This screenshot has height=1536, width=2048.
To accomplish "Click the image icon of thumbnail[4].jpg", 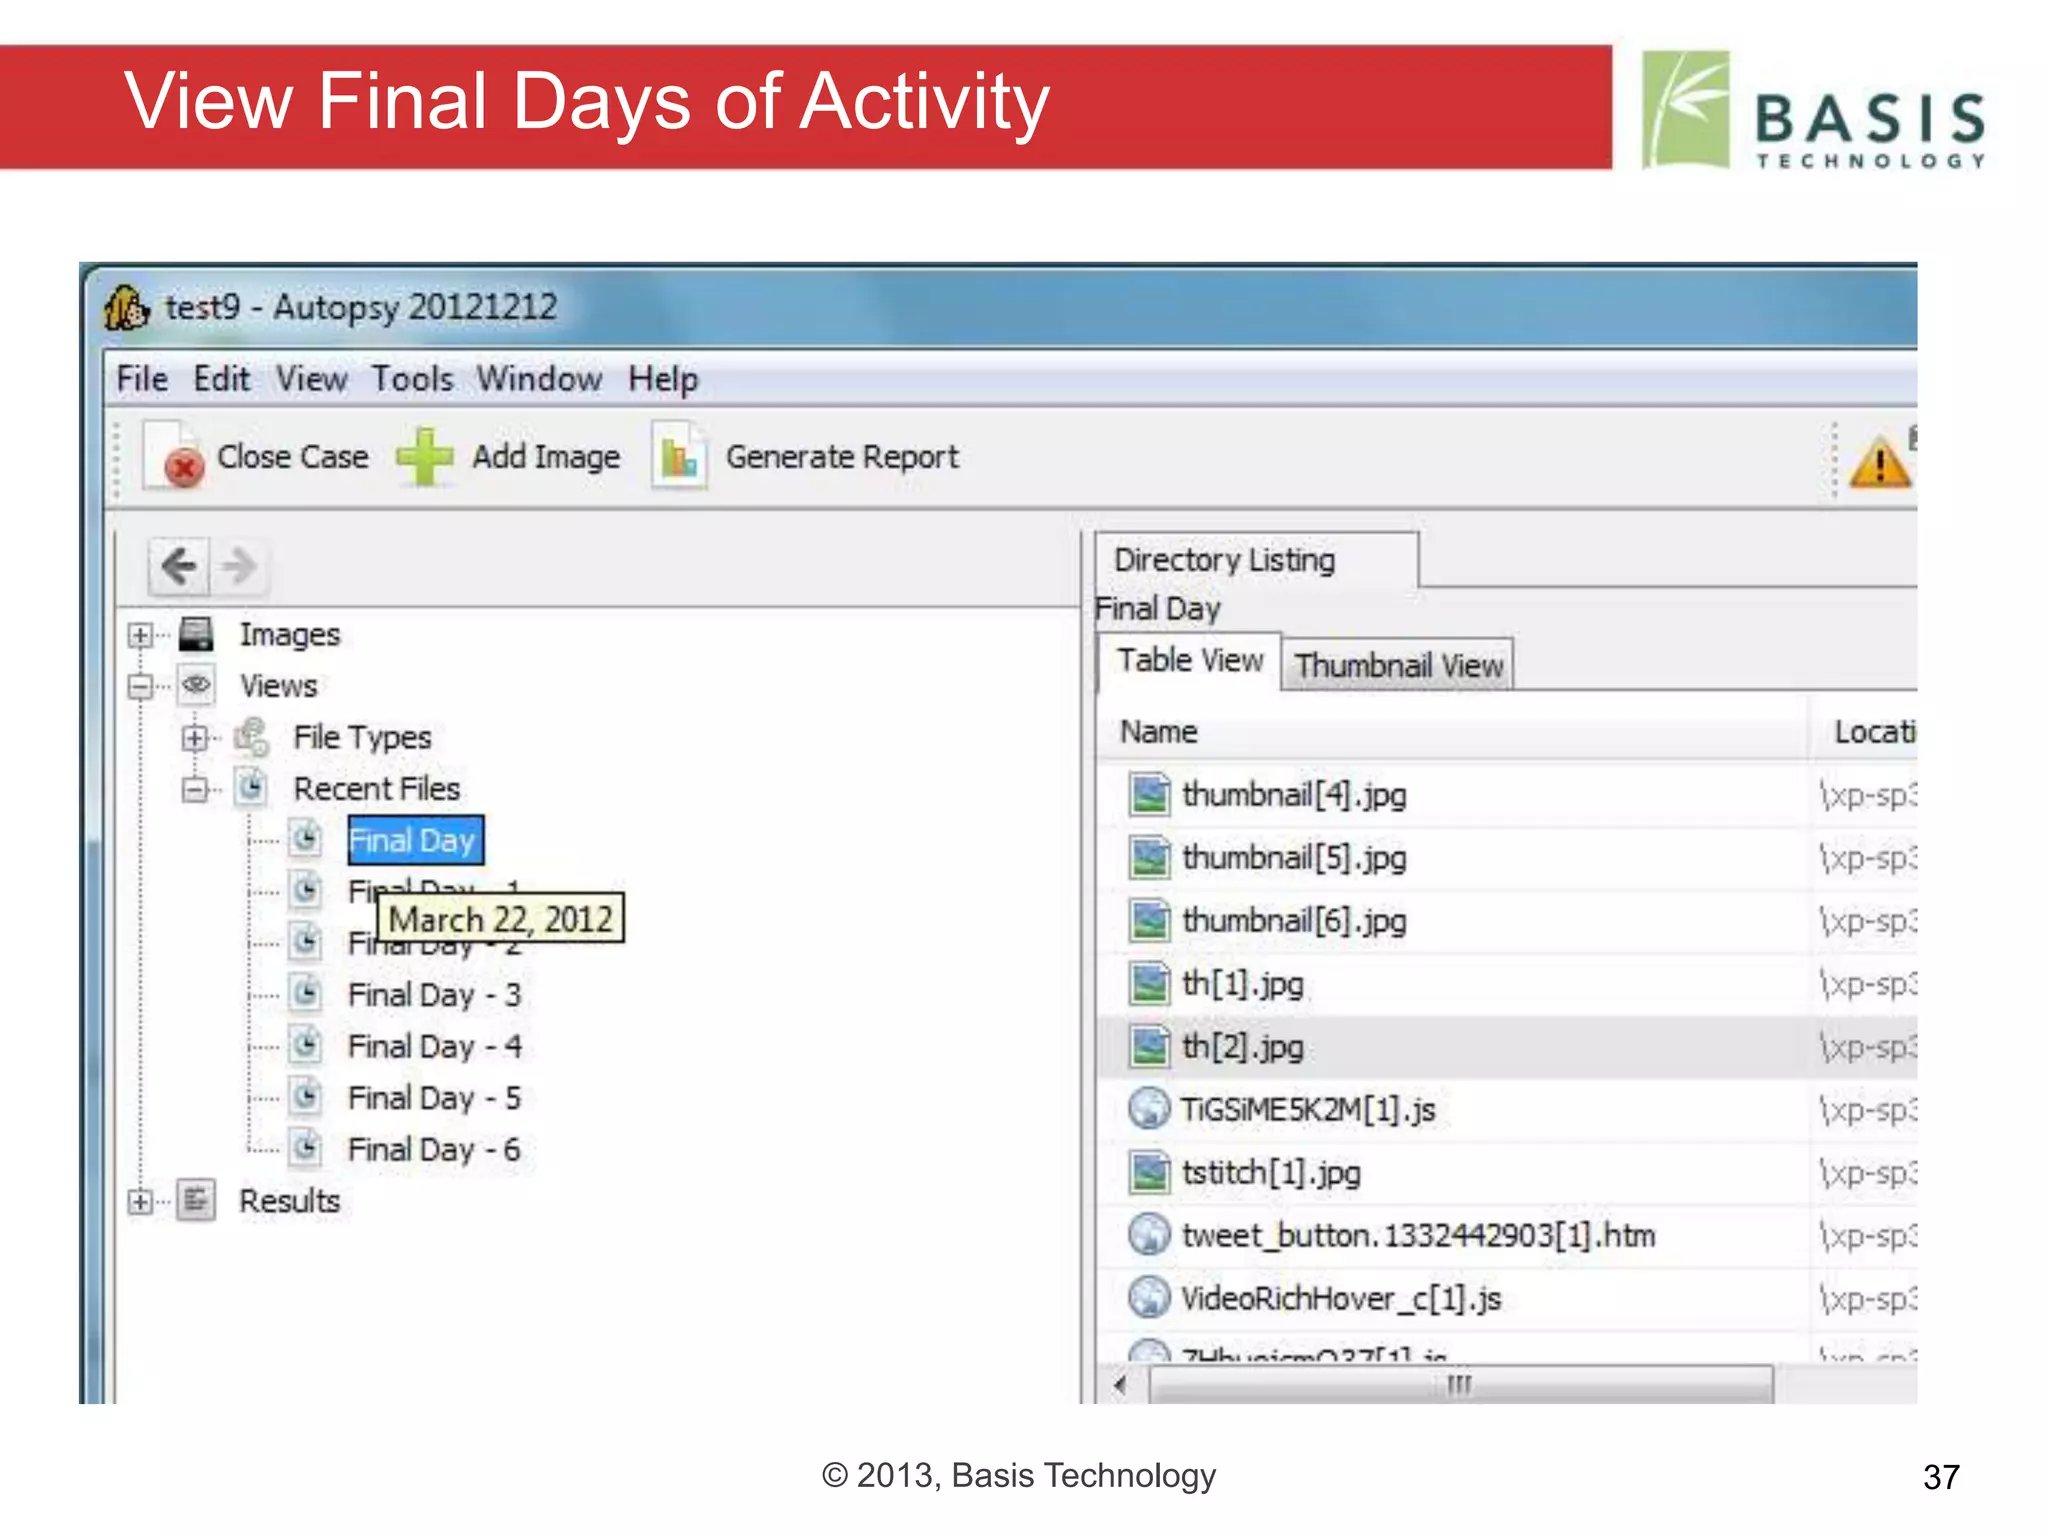I will click(x=1149, y=794).
